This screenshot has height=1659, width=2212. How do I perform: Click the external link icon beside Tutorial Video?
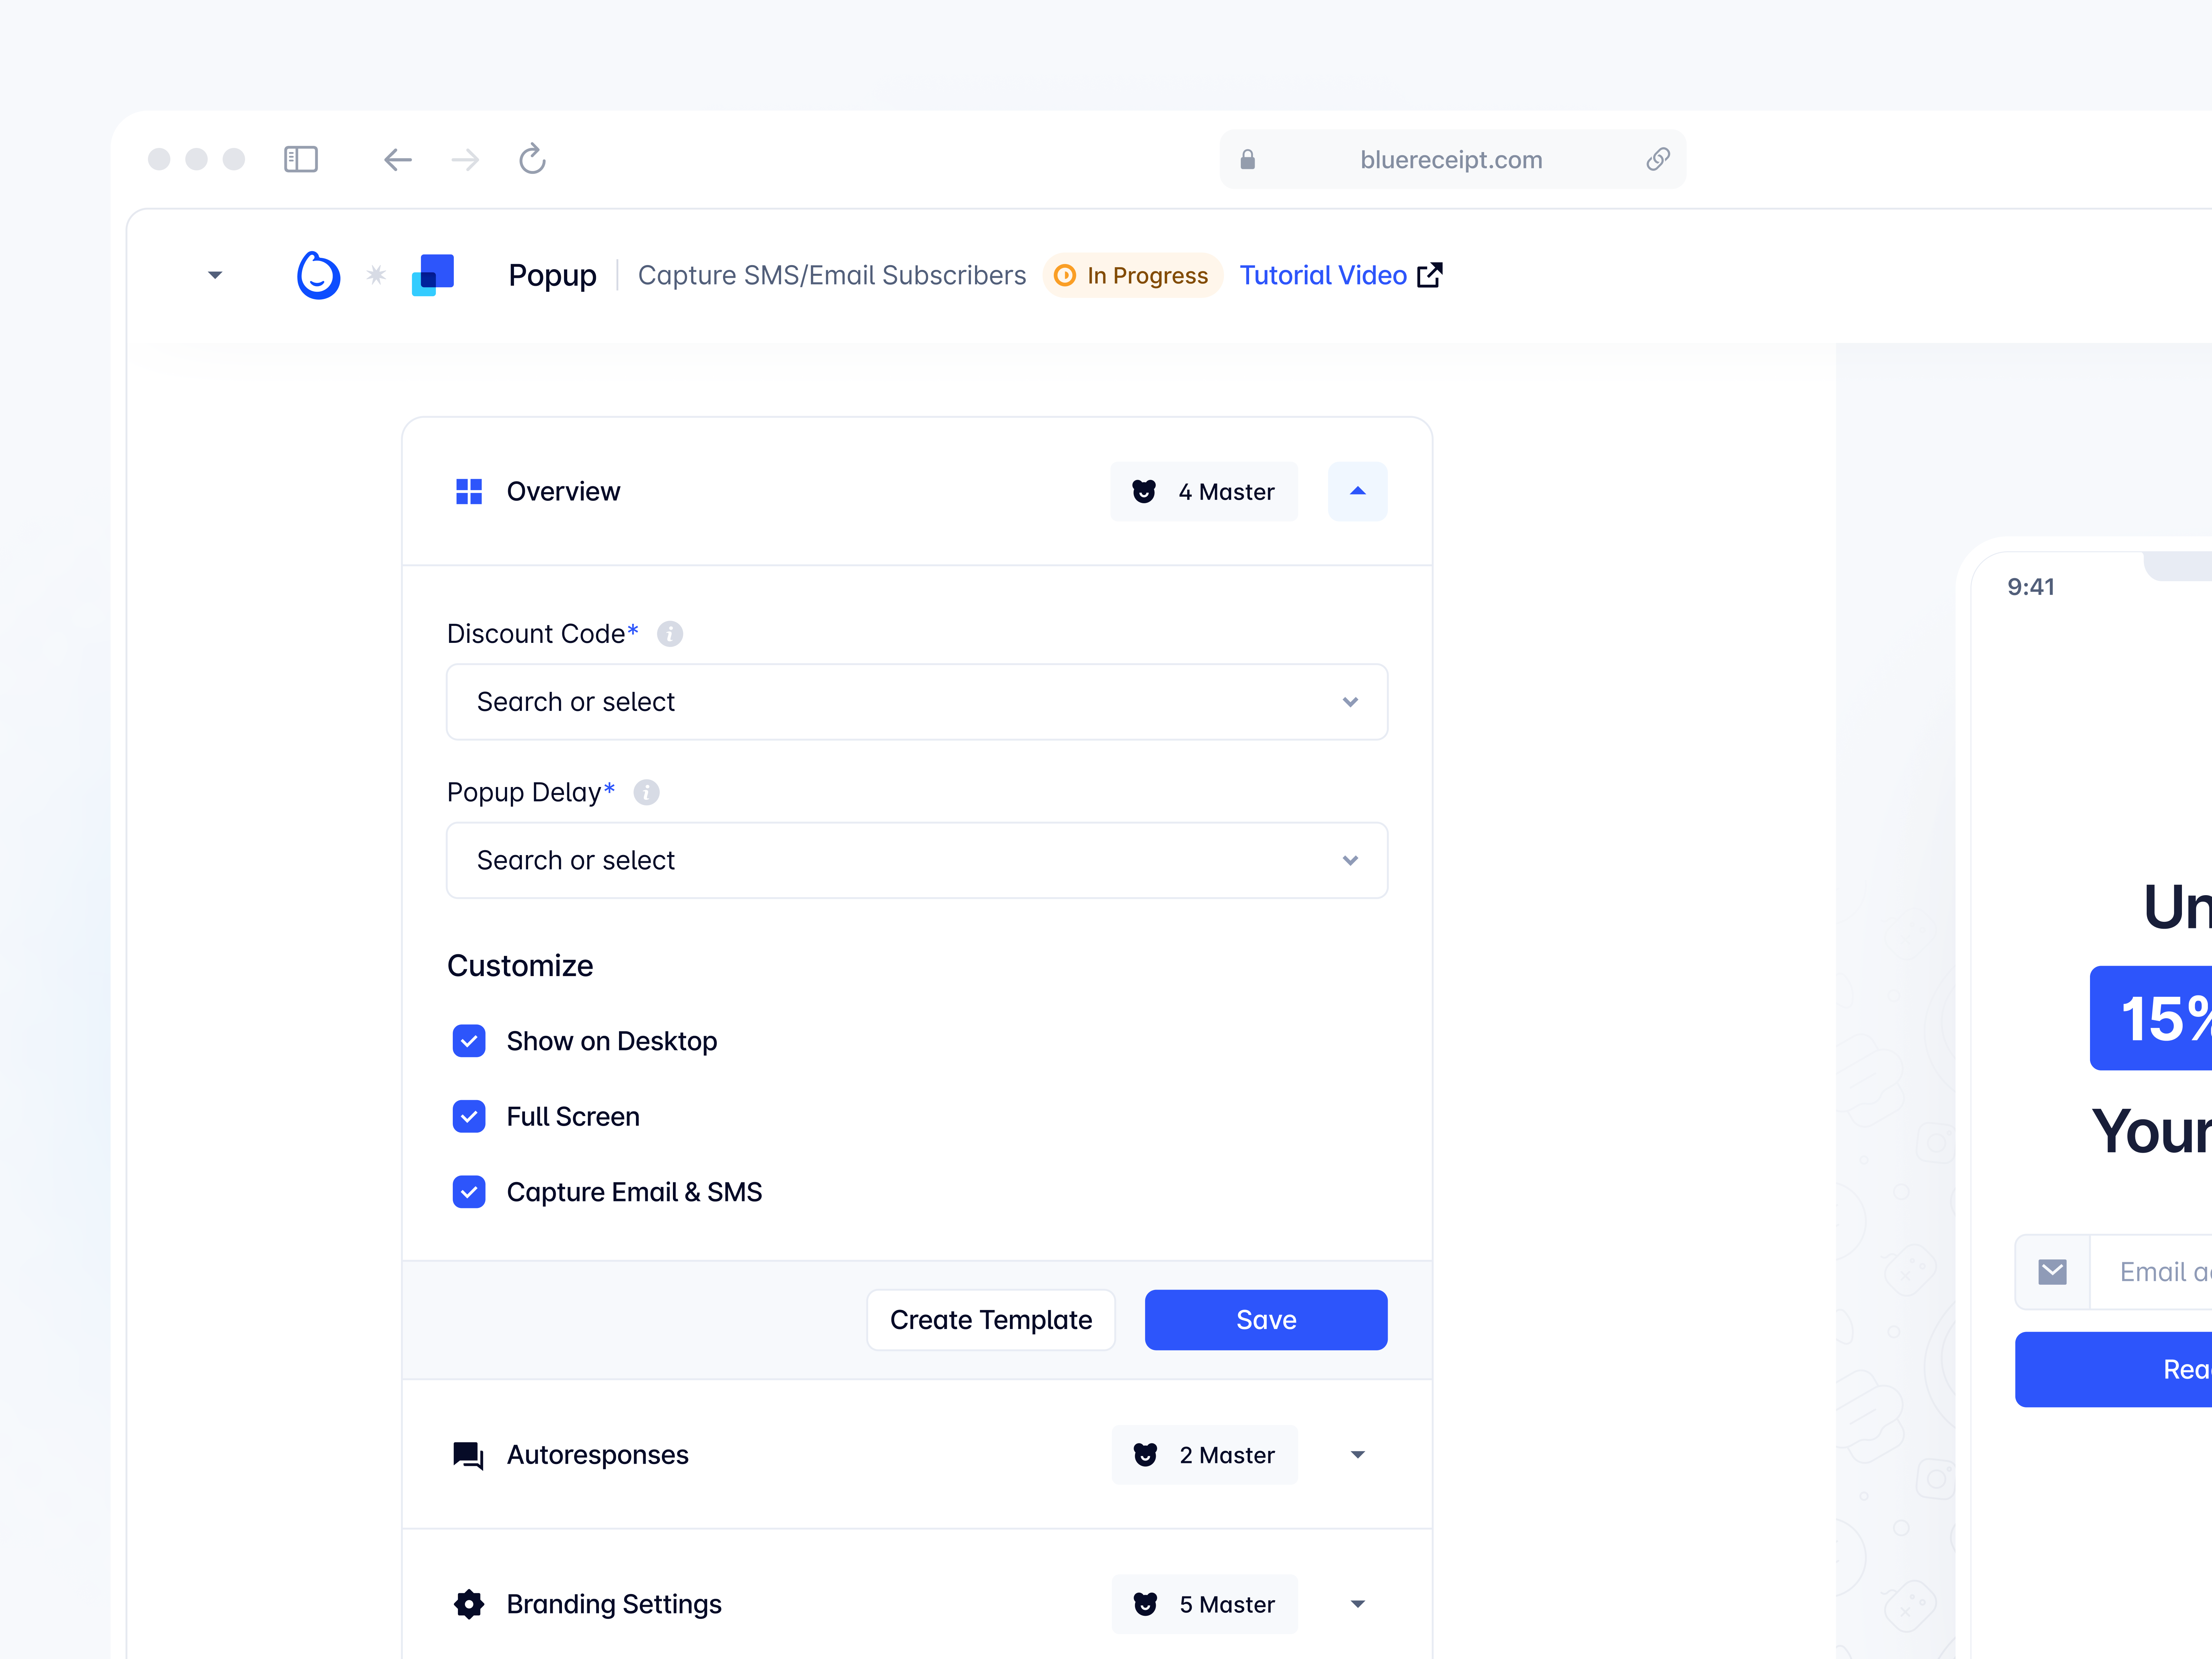[x=1430, y=275]
